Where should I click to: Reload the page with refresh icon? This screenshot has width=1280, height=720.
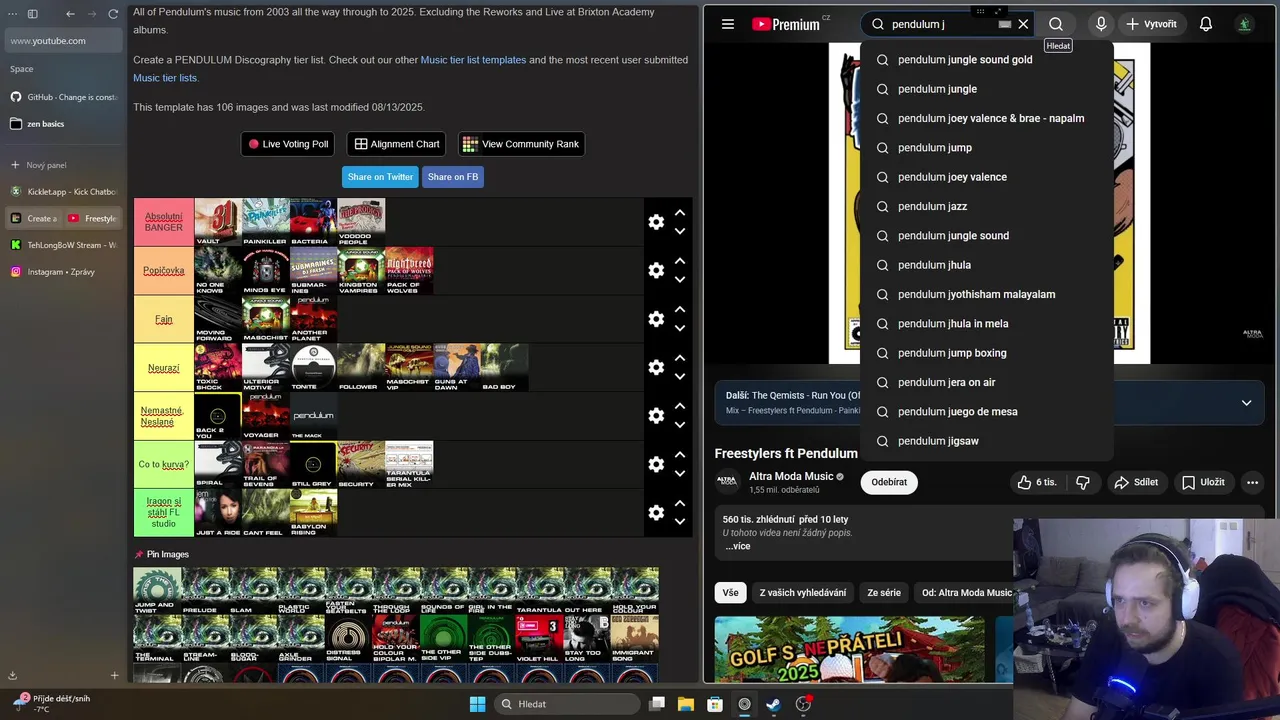tap(113, 14)
